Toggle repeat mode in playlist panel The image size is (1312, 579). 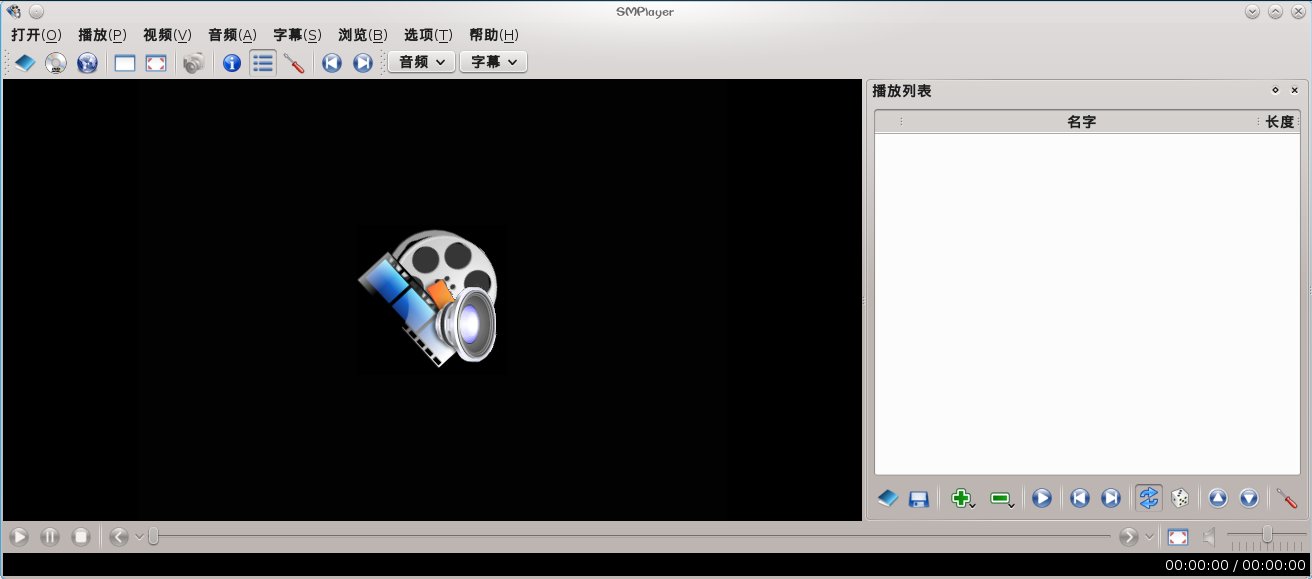(x=1149, y=498)
